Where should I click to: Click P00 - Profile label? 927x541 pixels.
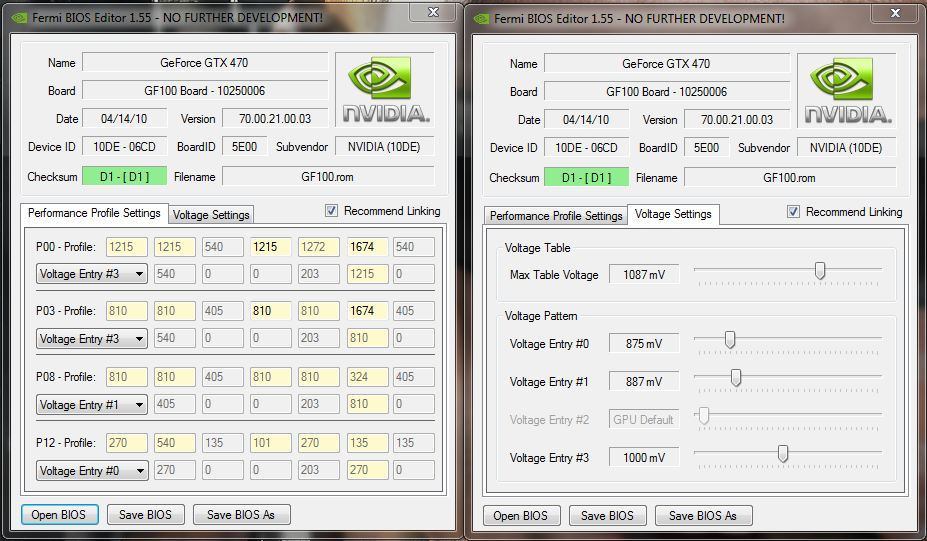[x=66, y=247]
